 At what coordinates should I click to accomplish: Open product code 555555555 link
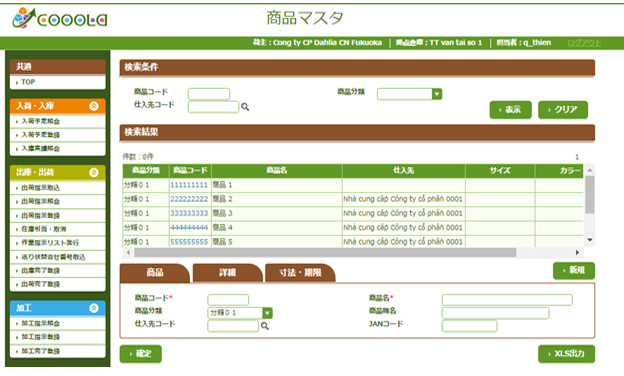click(189, 242)
